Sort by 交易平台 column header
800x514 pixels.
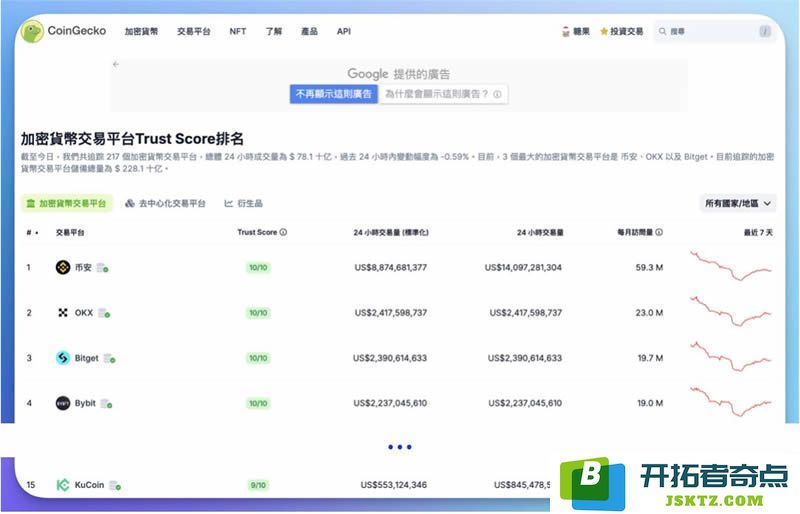[x=70, y=233]
